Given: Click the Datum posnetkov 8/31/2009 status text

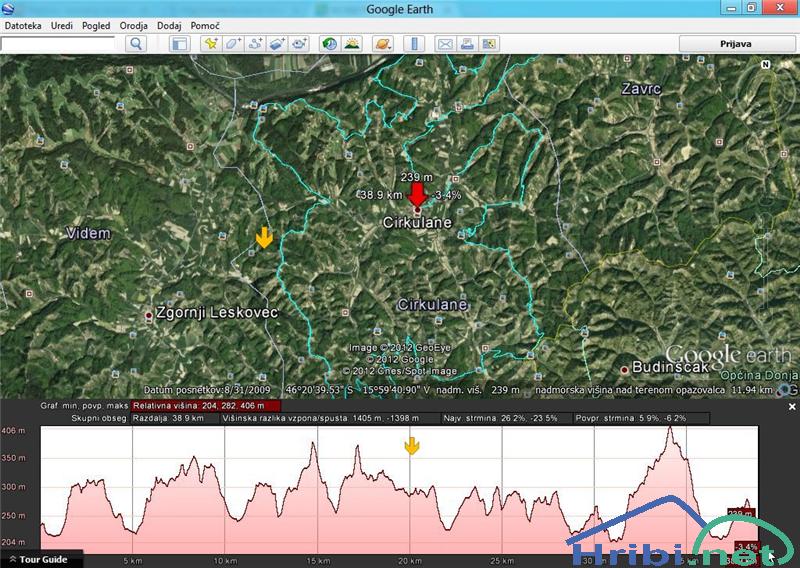Looking at the screenshot, I should click(208, 390).
